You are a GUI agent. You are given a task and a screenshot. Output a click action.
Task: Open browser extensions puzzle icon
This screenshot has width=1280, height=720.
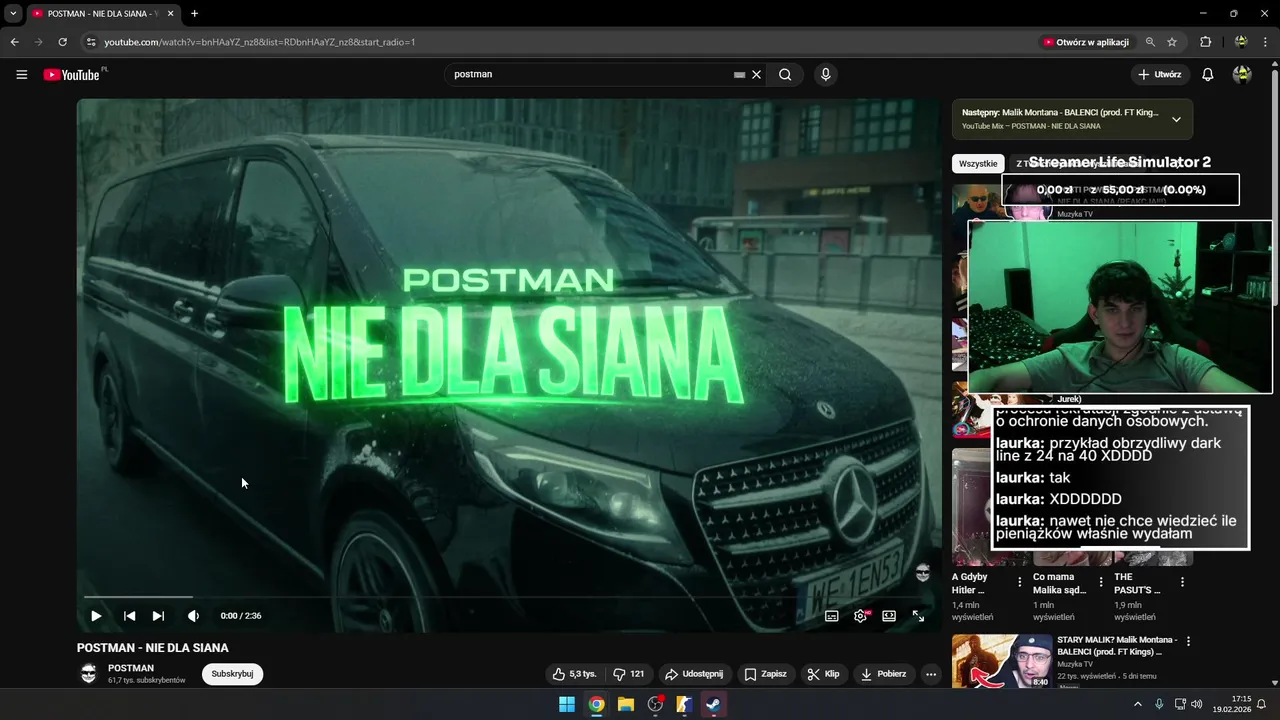1205,42
